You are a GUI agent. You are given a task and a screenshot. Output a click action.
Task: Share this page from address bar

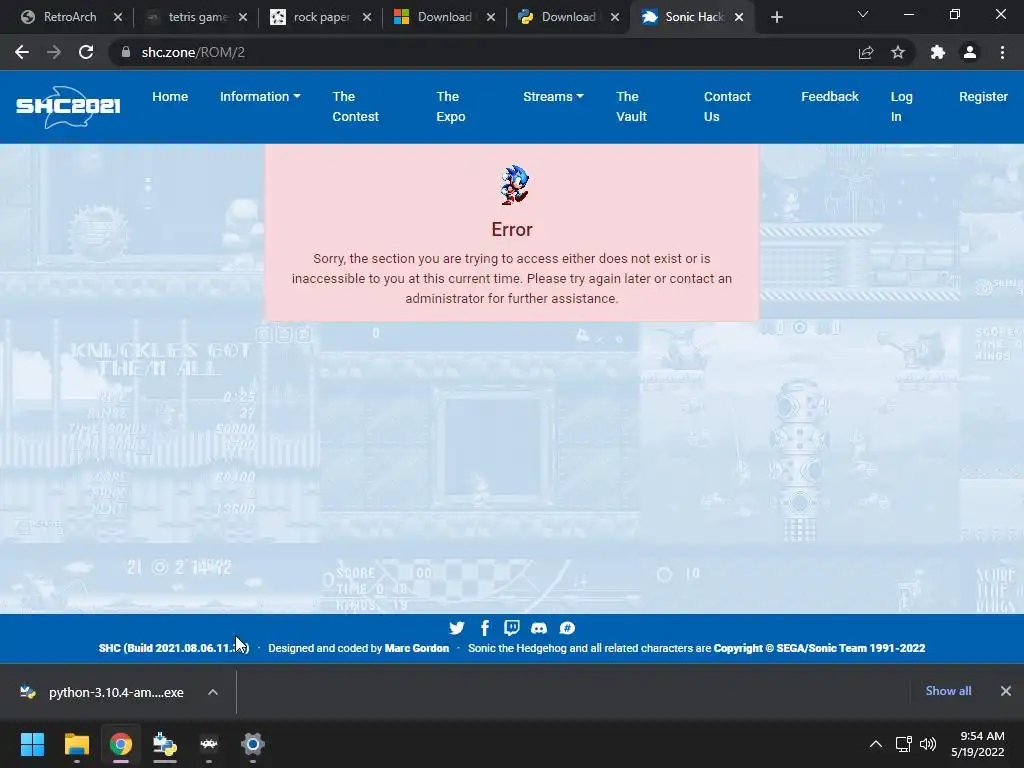[866, 52]
